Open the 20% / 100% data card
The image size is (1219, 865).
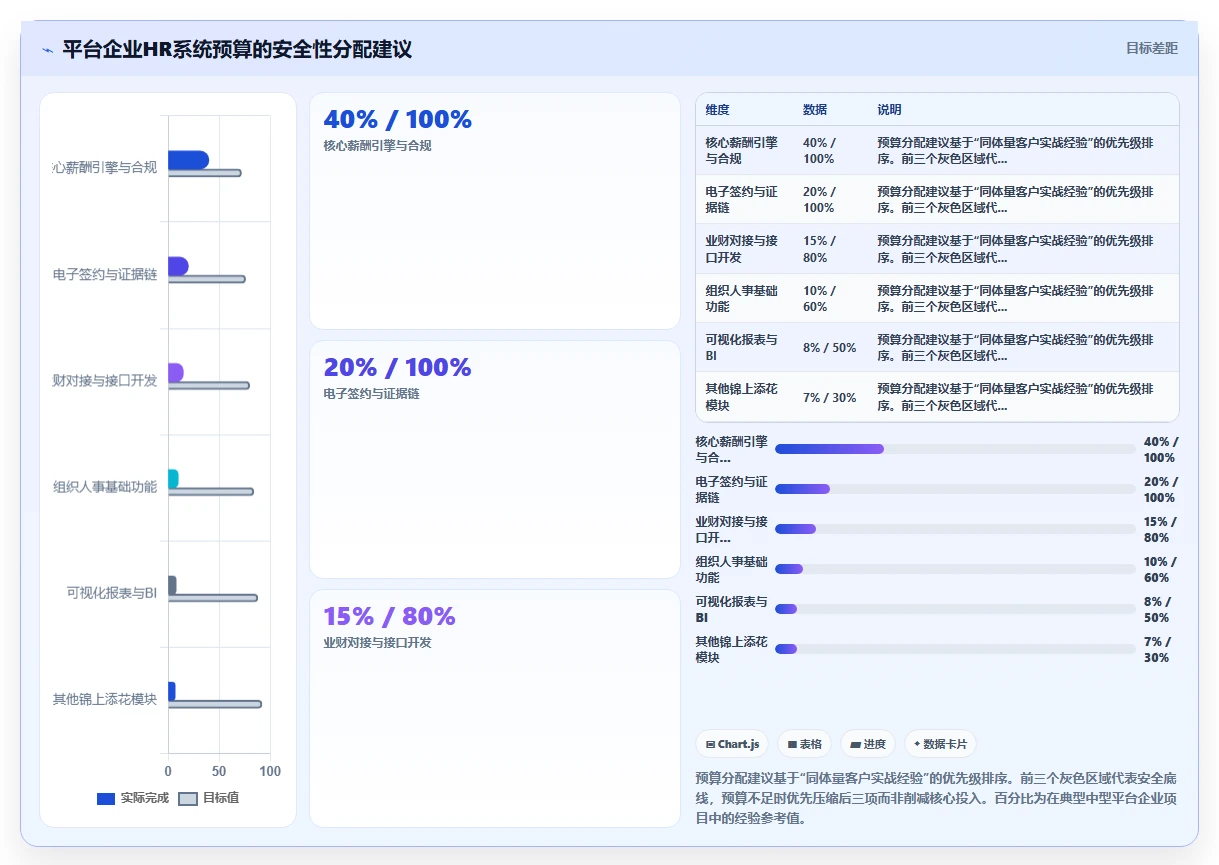point(495,459)
